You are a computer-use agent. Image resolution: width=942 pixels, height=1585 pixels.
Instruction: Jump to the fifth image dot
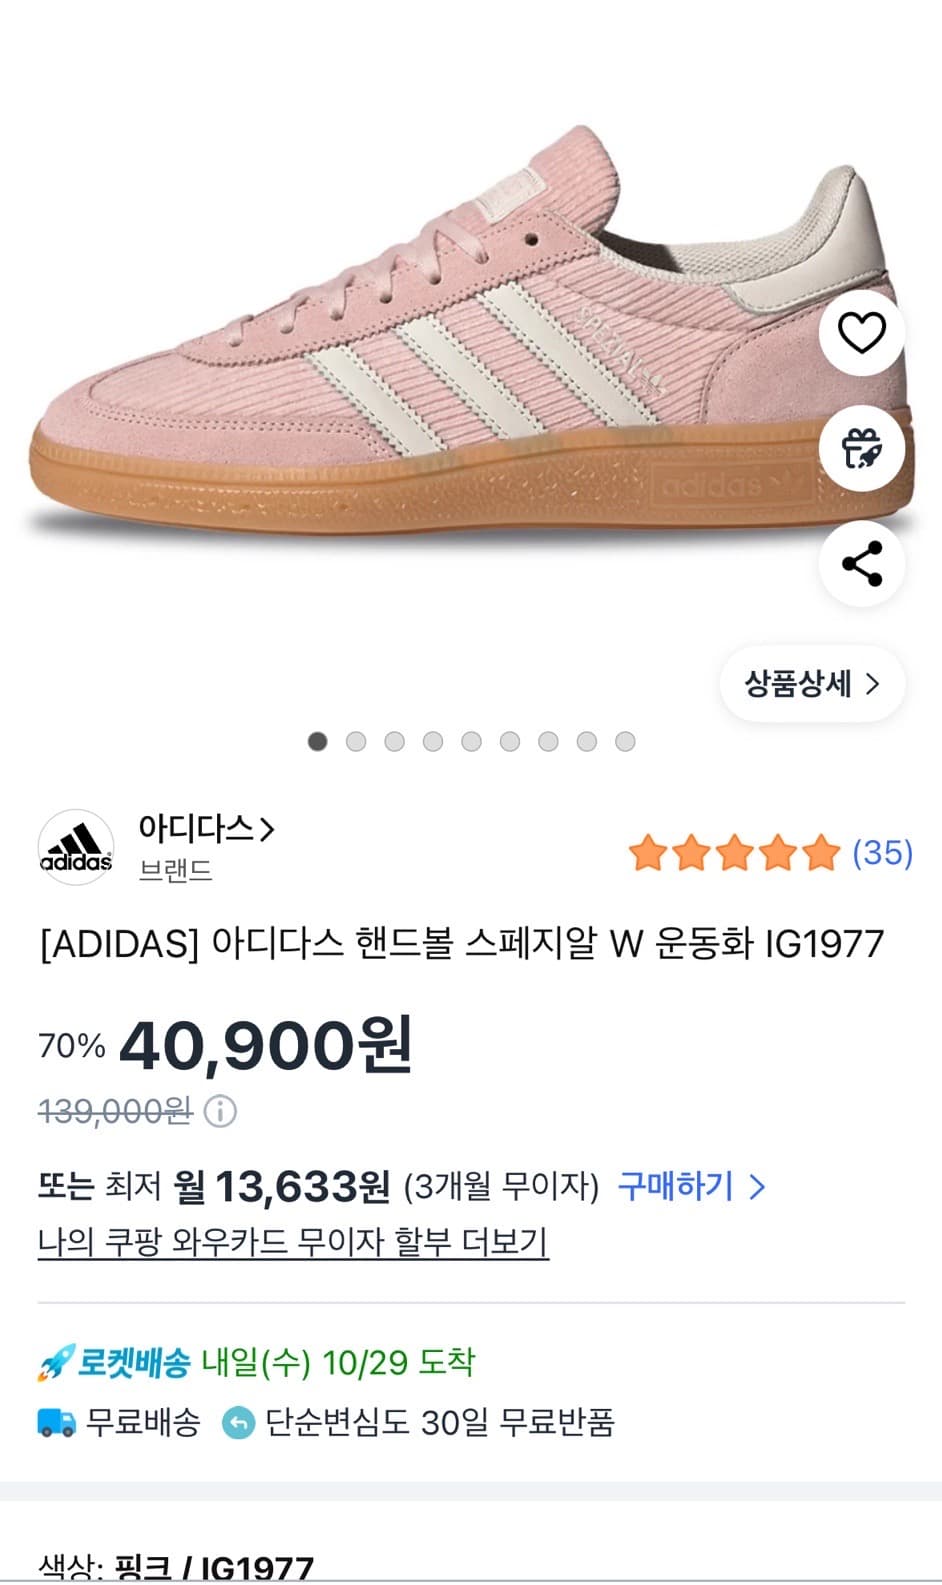(471, 741)
